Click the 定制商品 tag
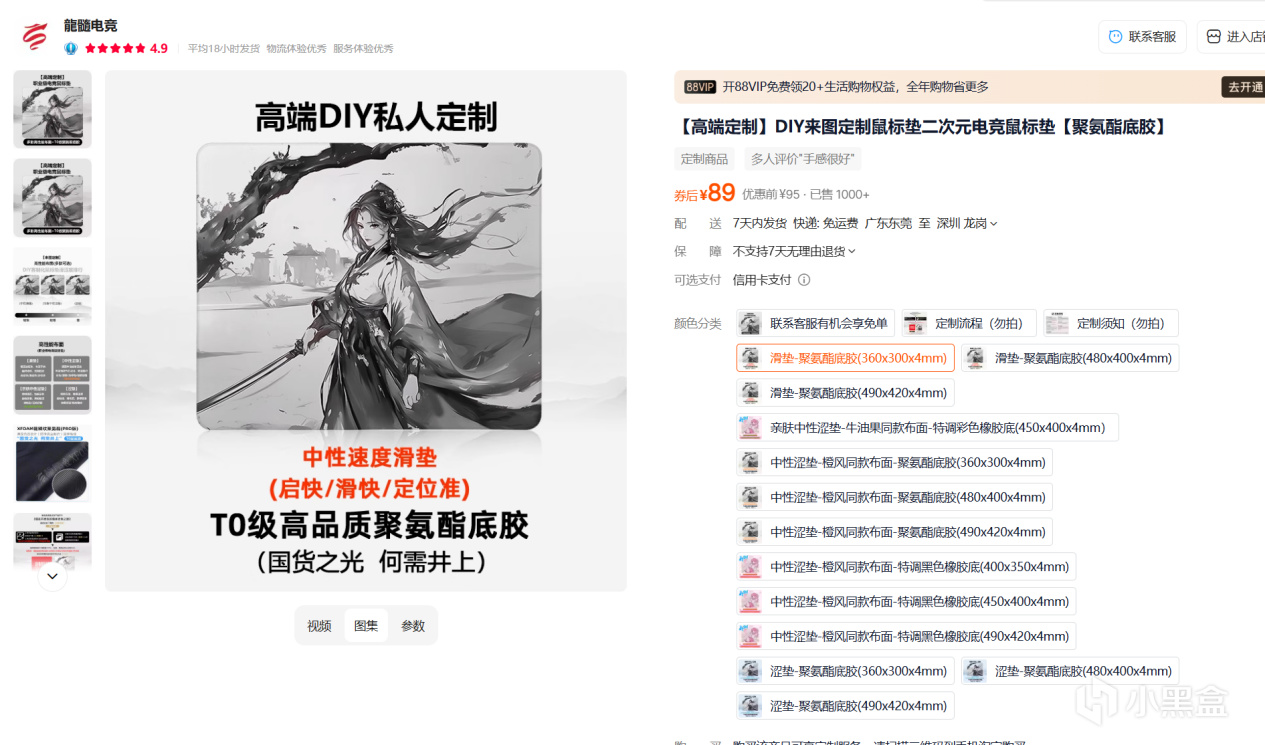The height and width of the screenshot is (745, 1265). [x=704, y=159]
